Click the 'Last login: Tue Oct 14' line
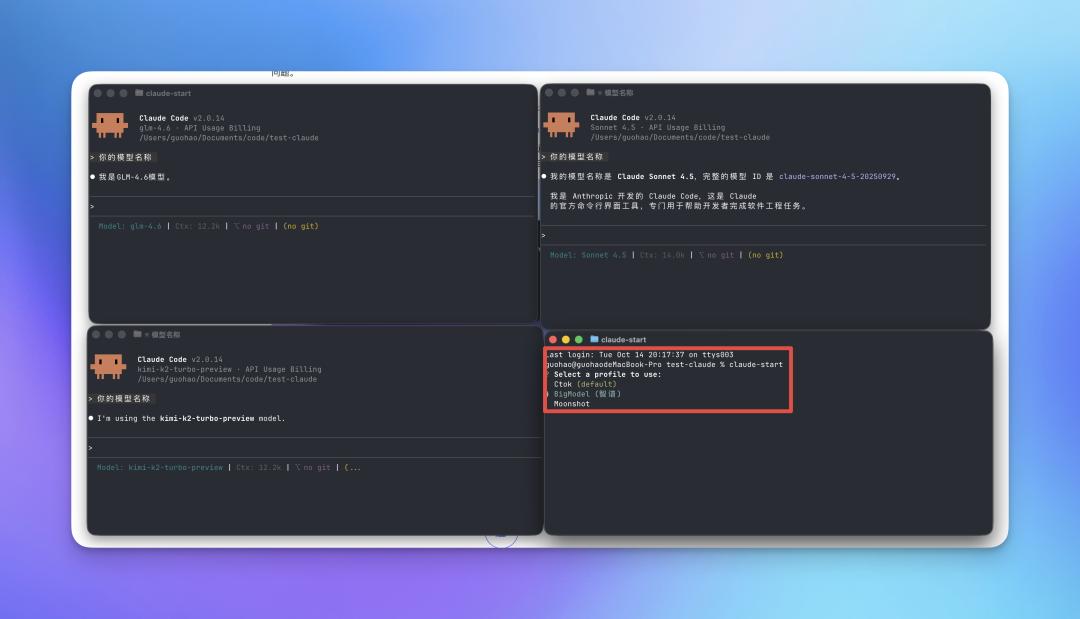The height and width of the screenshot is (619, 1080). point(640,355)
